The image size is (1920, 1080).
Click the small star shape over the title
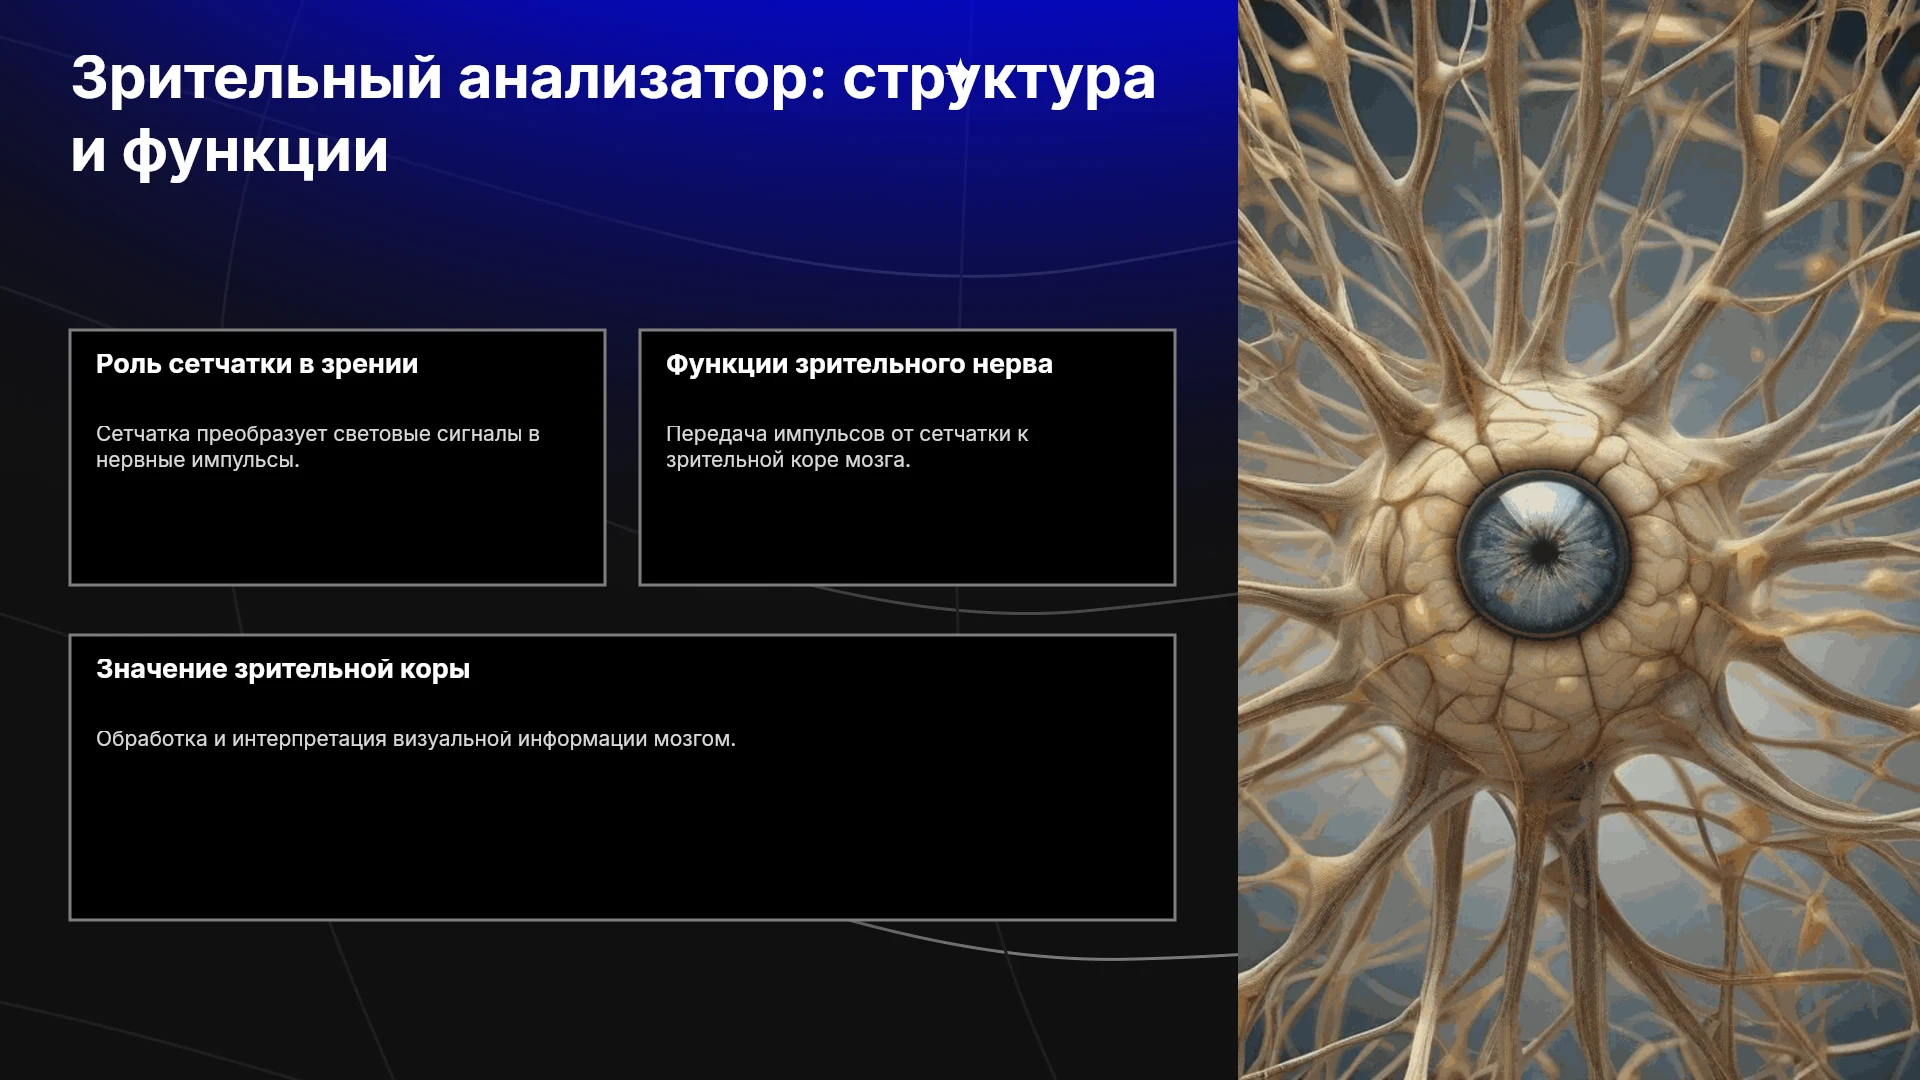click(x=959, y=72)
